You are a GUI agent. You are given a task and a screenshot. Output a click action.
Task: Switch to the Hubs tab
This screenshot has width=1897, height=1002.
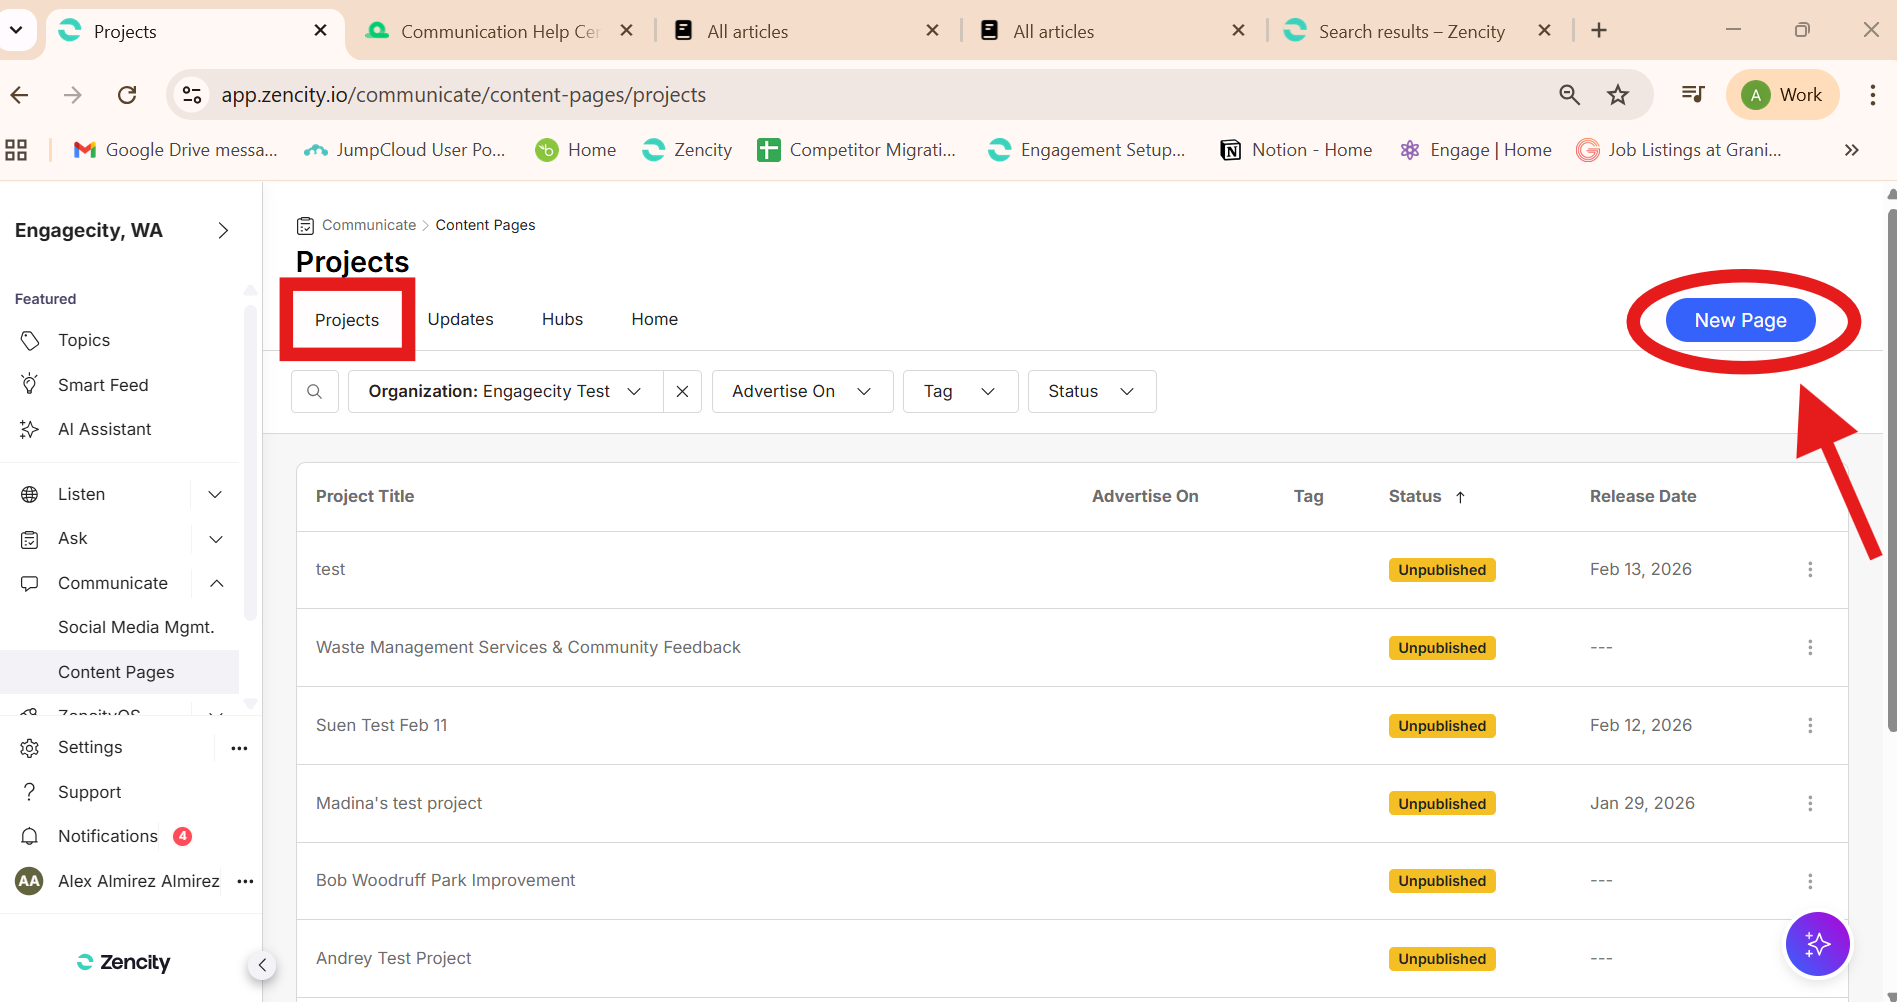[x=562, y=319]
